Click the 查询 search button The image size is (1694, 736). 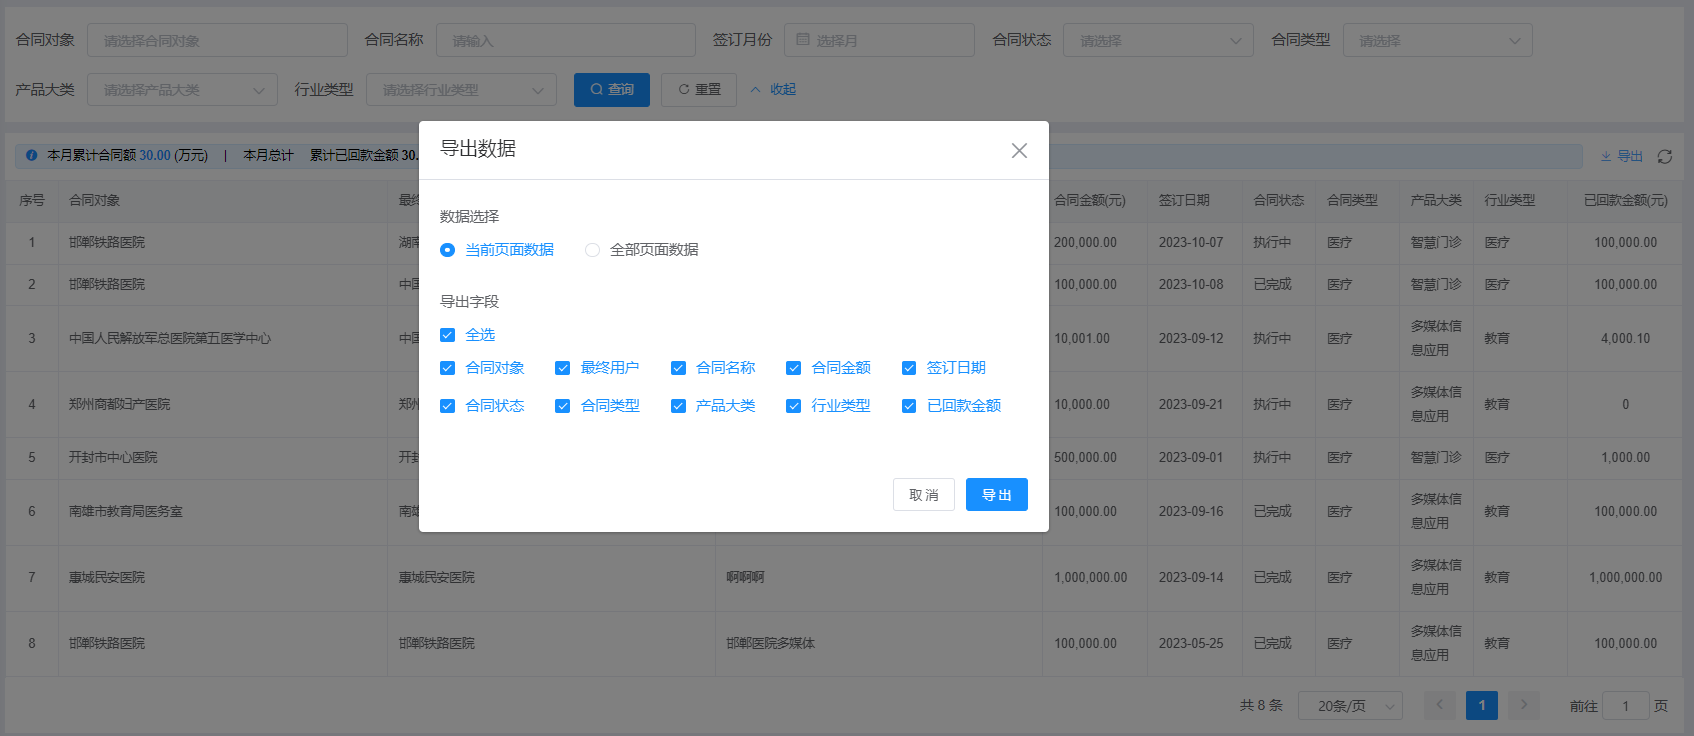612,90
